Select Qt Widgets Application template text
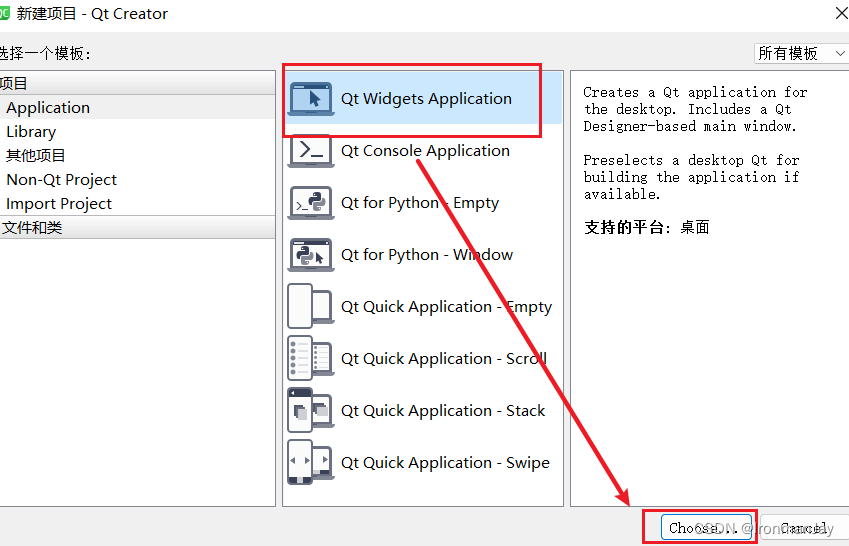 [426, 99]
